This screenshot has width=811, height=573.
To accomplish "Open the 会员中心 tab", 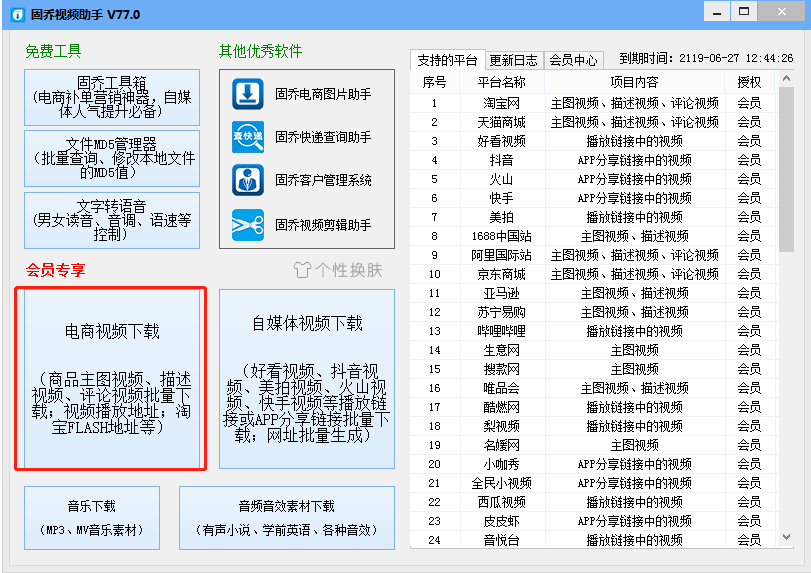I will 573,61.
